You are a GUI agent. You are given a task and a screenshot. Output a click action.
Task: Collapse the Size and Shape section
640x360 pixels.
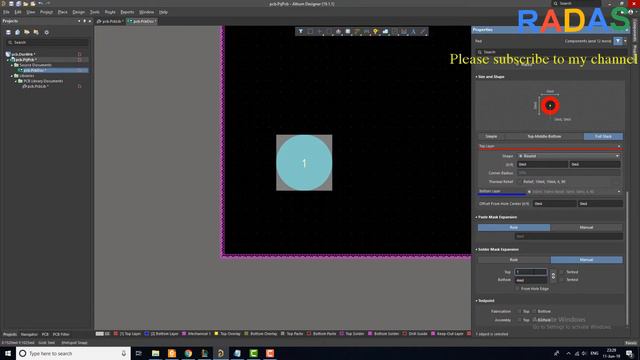click(x=476, y=77)
